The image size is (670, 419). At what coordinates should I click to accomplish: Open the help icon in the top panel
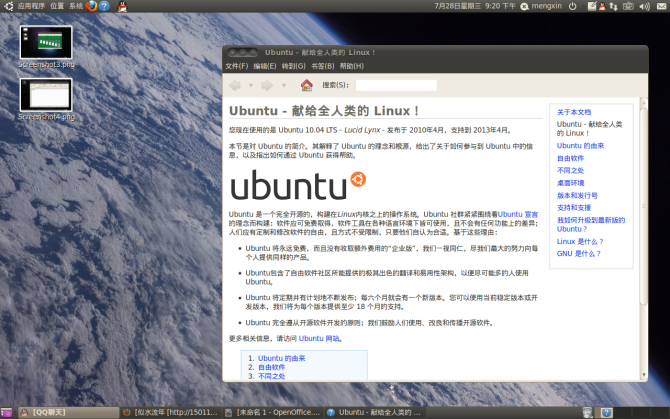(x=104, y=6)
